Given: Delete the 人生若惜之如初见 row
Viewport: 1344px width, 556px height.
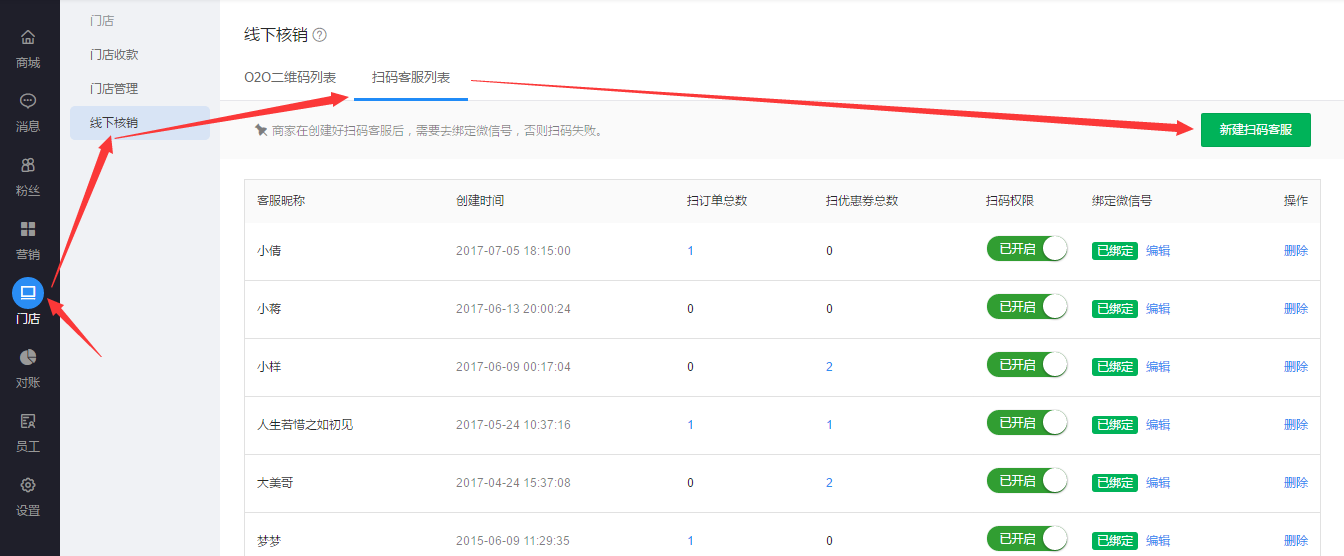Looking at the screenshot, I should (1295, 425).
